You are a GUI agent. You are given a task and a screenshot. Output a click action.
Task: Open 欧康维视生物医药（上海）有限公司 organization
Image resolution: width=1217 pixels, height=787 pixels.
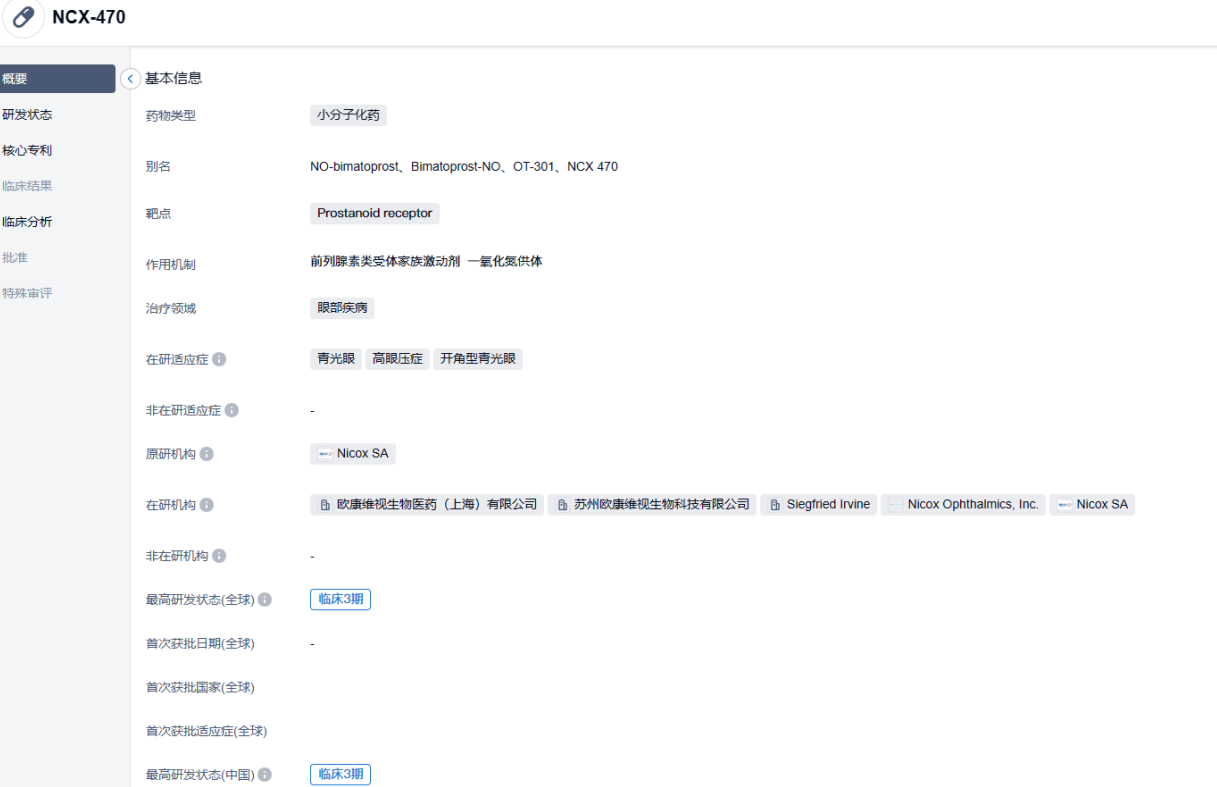[427, 505]
